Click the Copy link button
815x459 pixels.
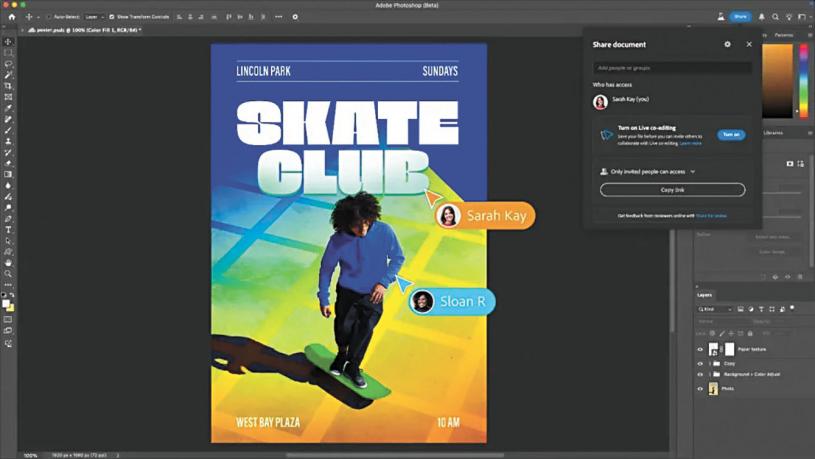point(672,189)
